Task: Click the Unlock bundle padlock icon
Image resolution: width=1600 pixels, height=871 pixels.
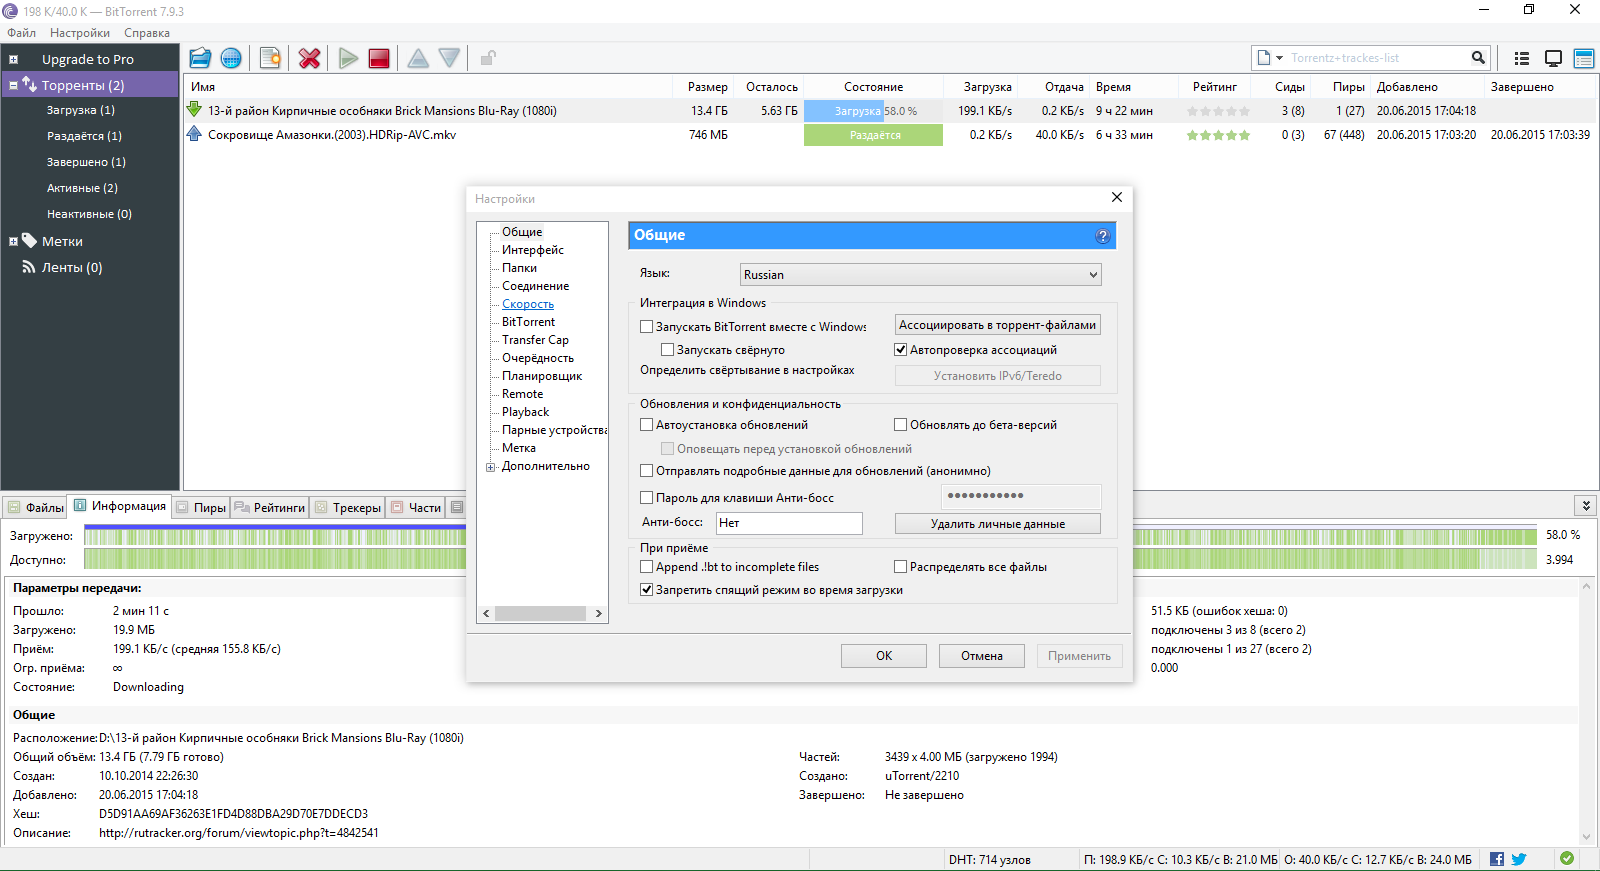Action: coord(488,58)
